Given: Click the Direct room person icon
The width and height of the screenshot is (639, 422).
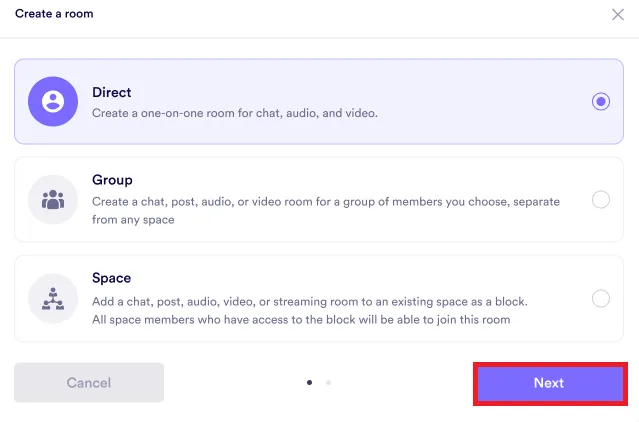Looking at the screenshot, I should [x=53, y=101].
